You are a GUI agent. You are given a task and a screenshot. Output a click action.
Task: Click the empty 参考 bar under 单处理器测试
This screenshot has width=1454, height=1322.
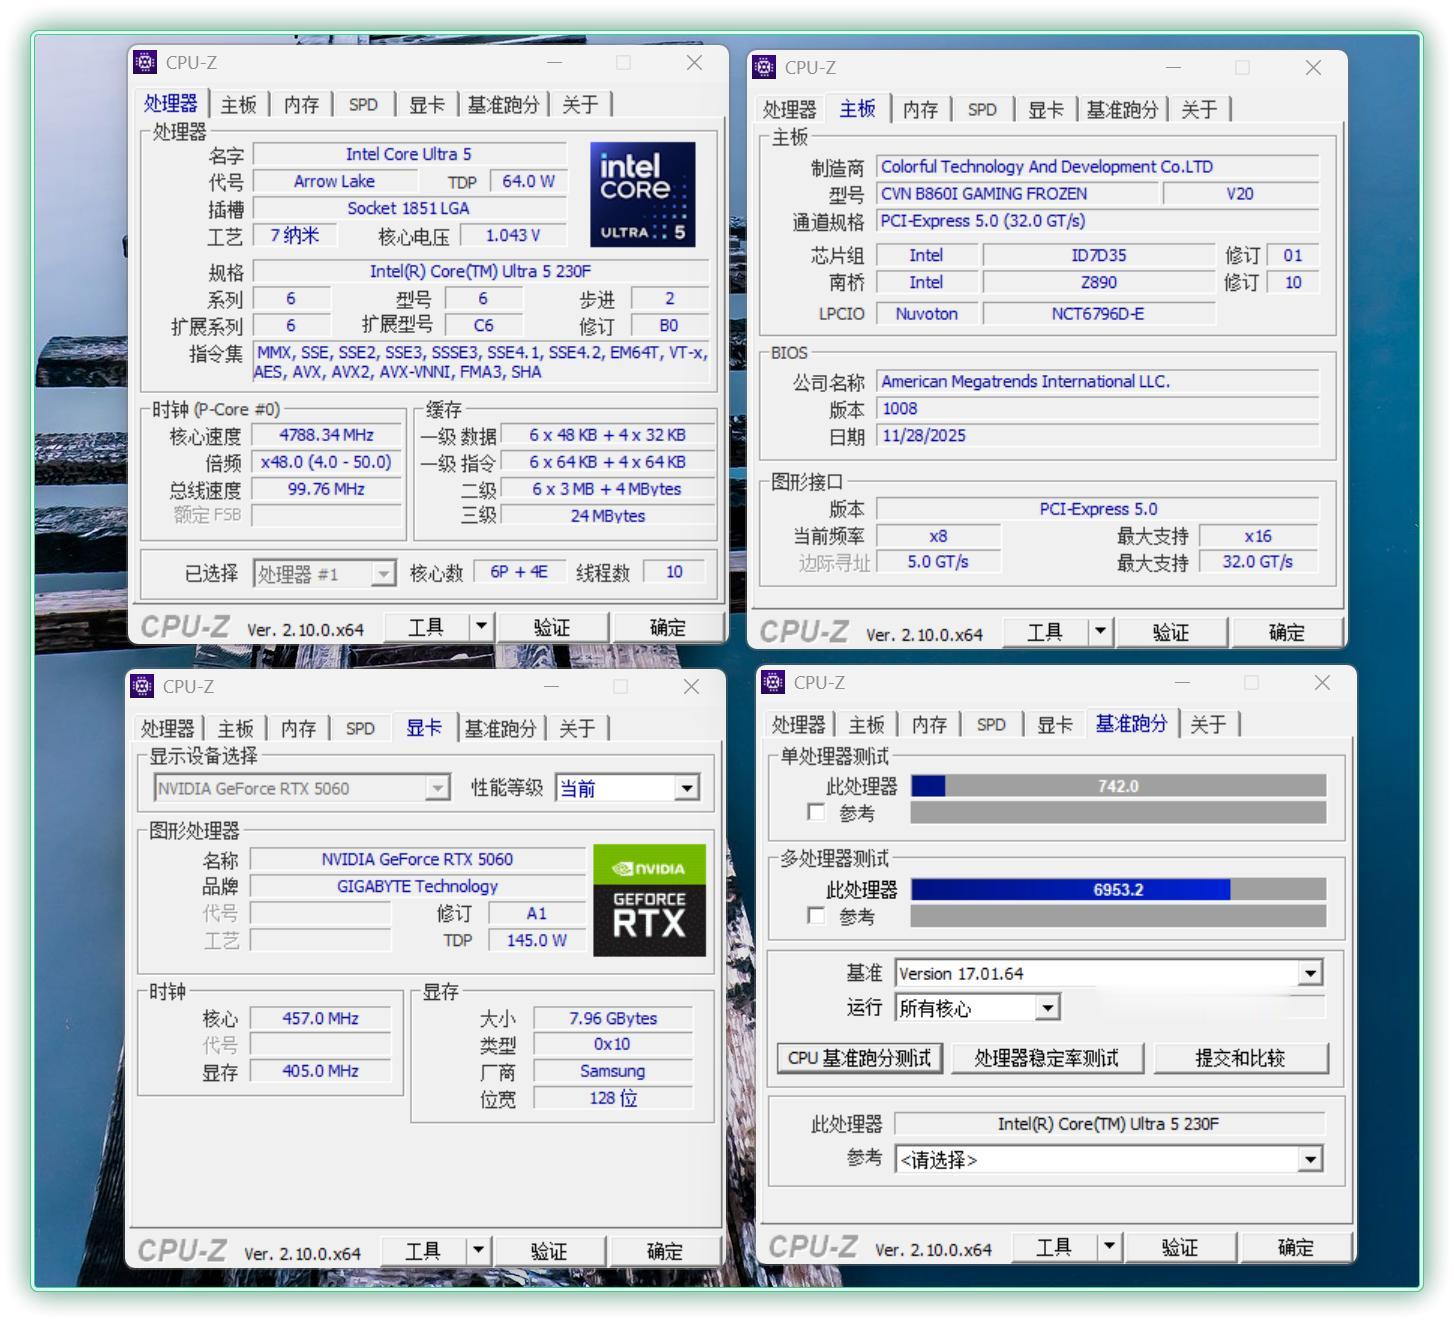tap(1118, 813)
